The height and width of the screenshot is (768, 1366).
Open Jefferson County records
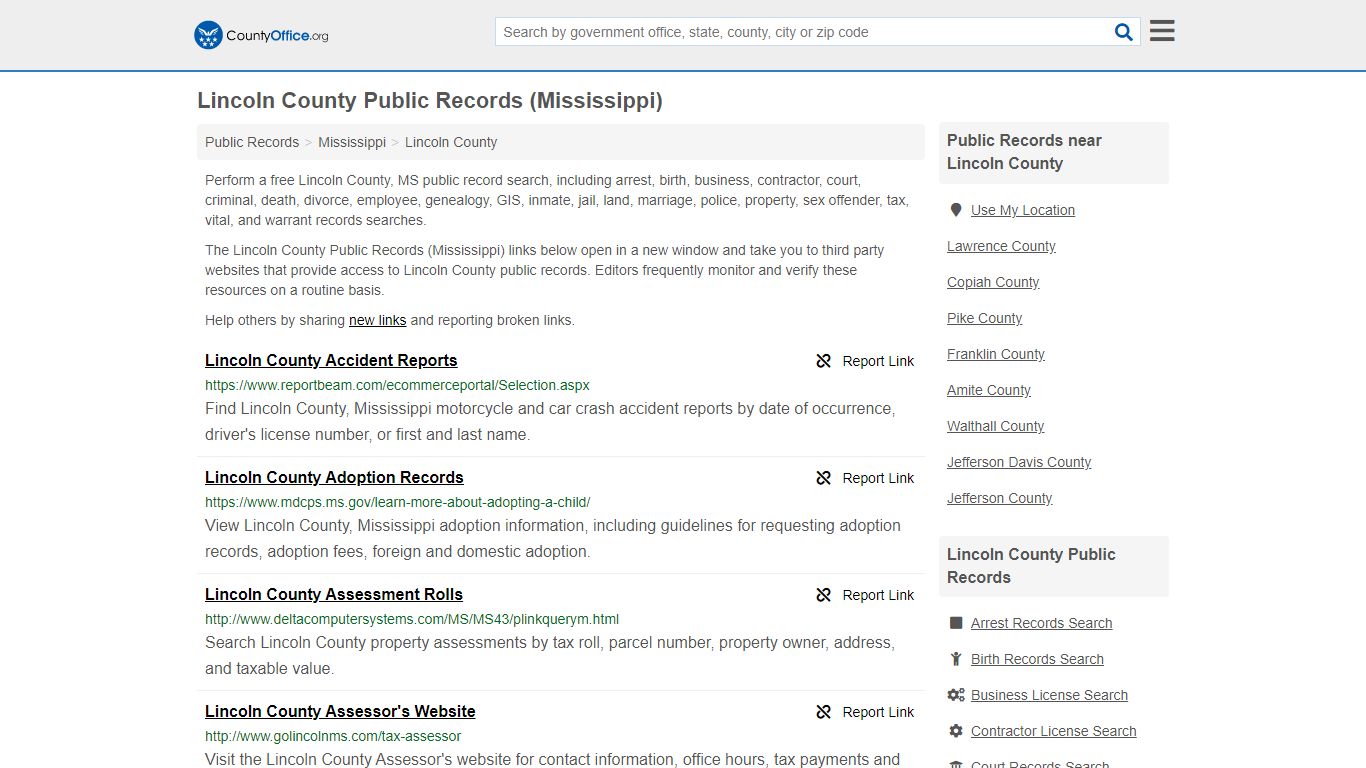[x=999, y=498]
